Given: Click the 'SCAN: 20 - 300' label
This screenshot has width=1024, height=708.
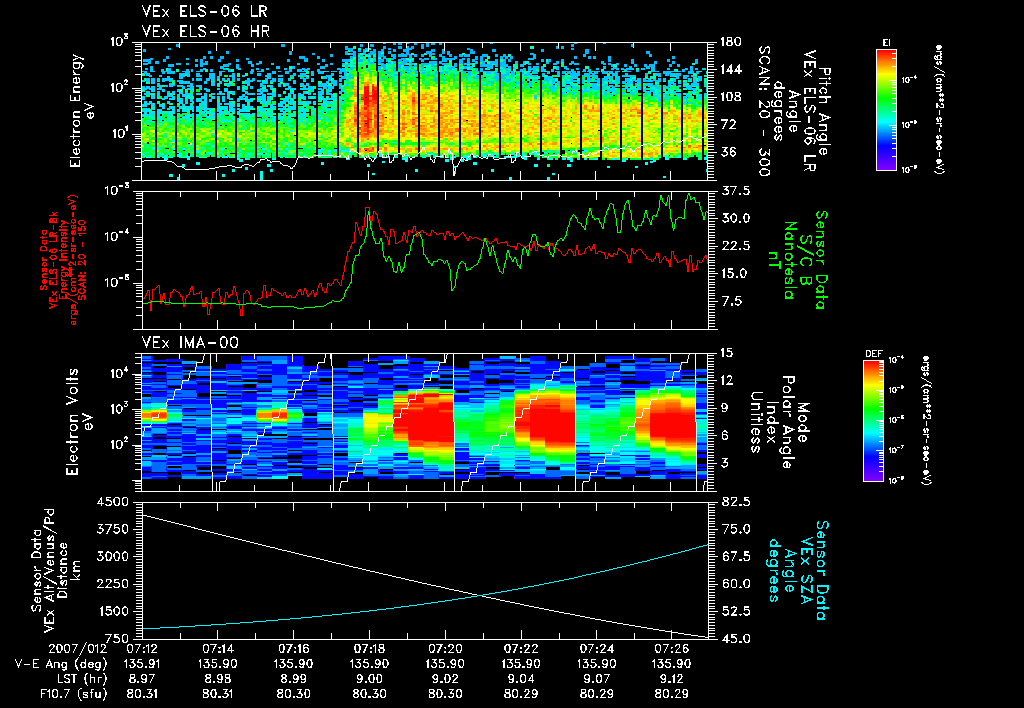Looking at the screenshot, I should click(764, 111).
